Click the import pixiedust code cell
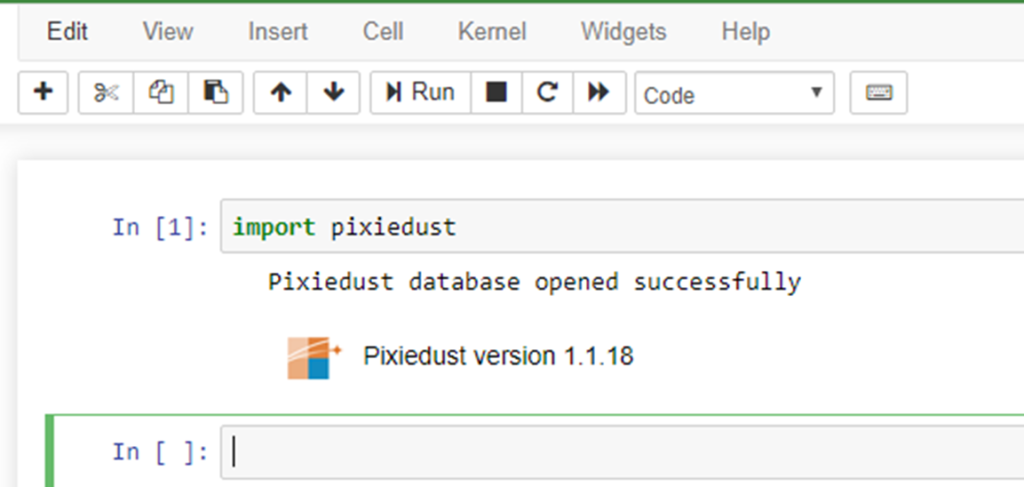Image resolution: width=1024 pixels, height=487 pixels. click(x=622, y=227)
